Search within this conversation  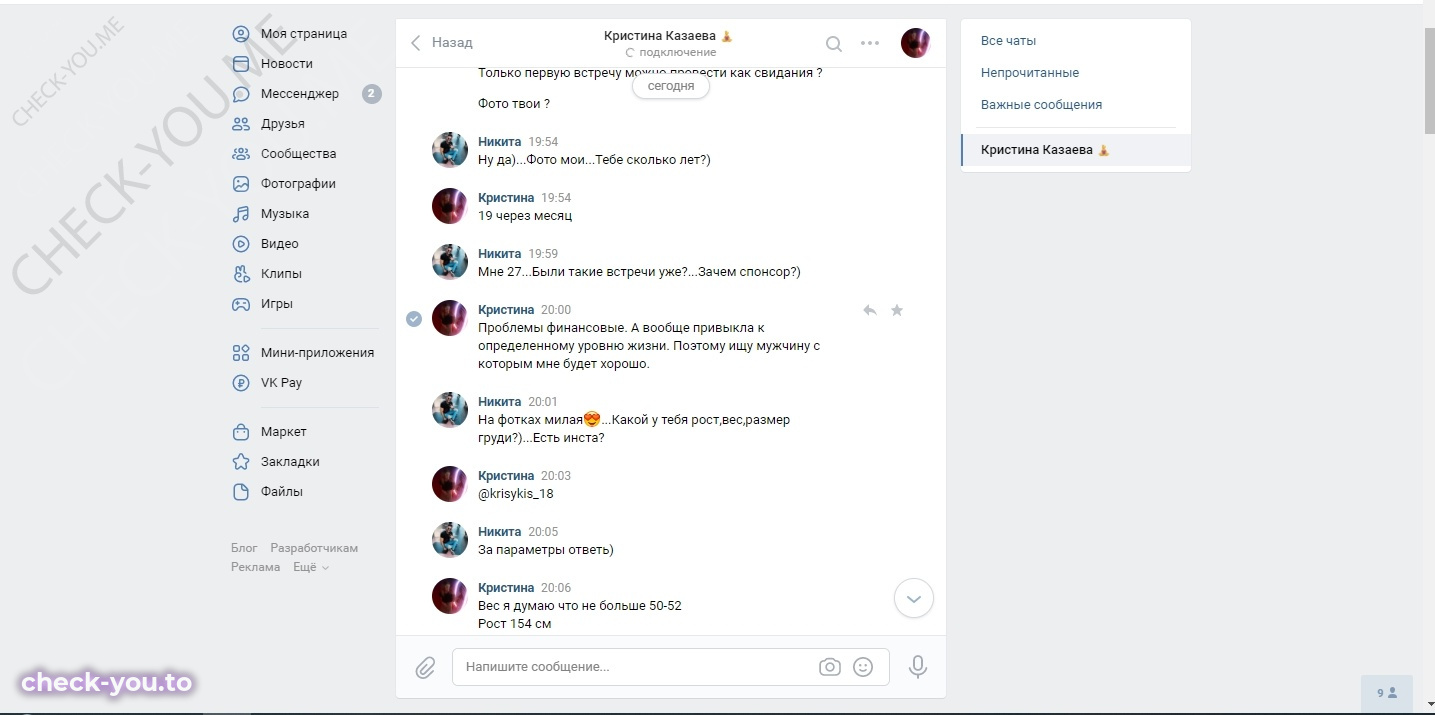click(833, 43)
